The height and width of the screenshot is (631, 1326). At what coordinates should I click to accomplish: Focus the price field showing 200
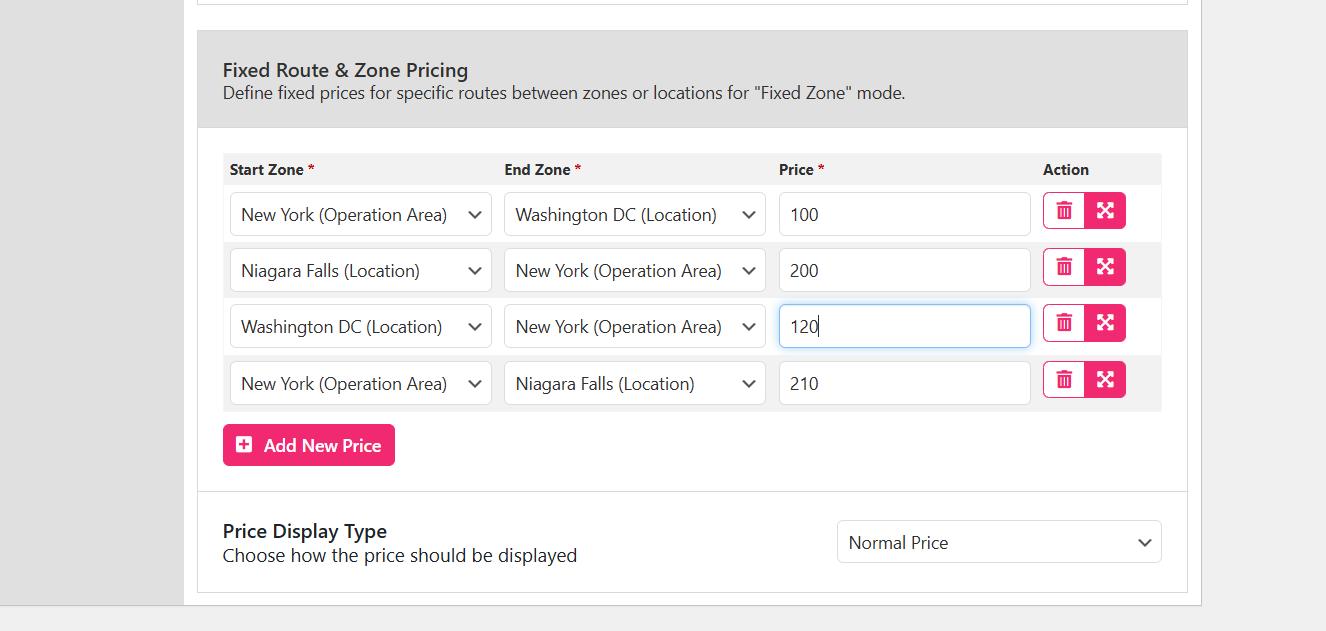[904, 270]
